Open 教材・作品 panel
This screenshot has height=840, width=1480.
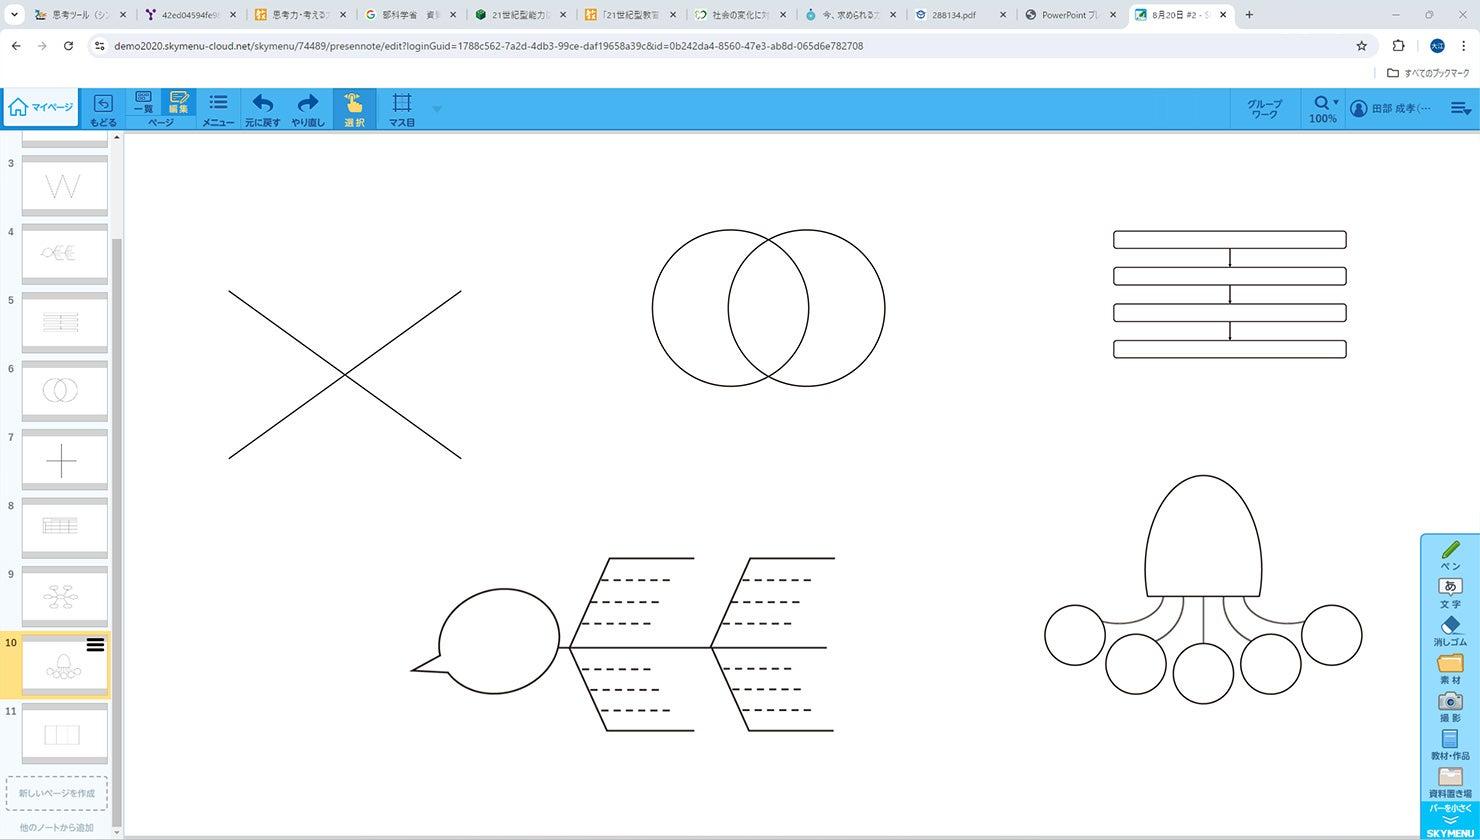point(1450,744)
